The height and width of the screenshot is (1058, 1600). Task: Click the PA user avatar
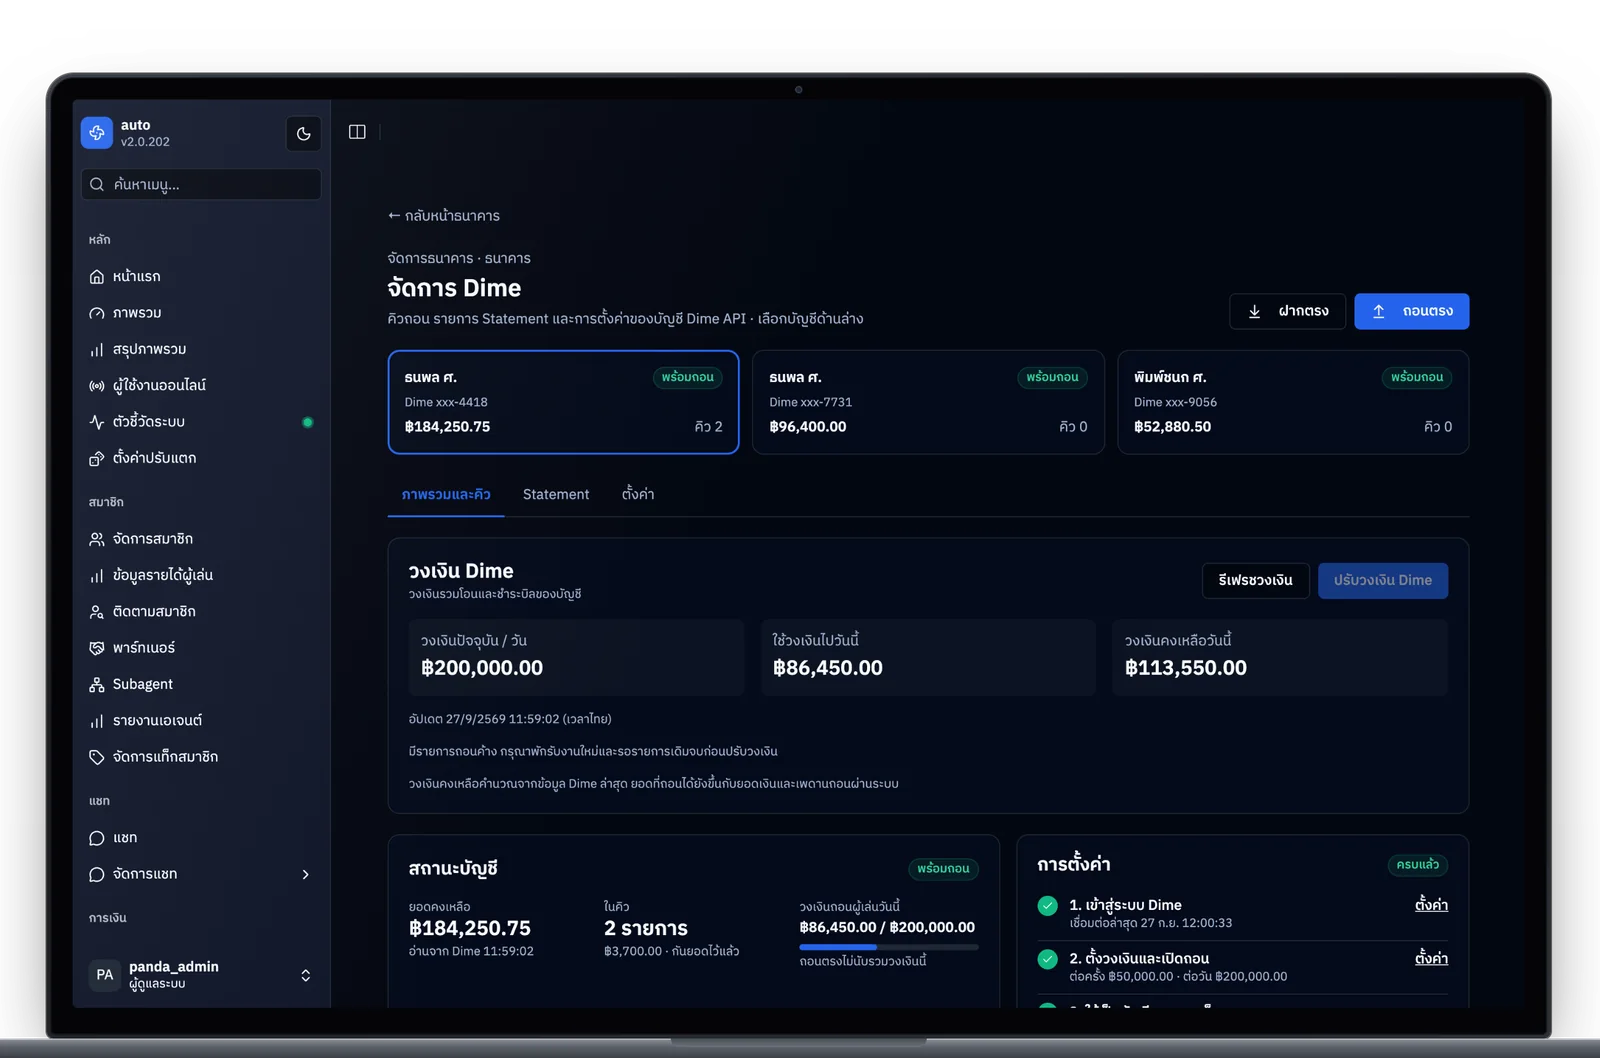point(105,975)
